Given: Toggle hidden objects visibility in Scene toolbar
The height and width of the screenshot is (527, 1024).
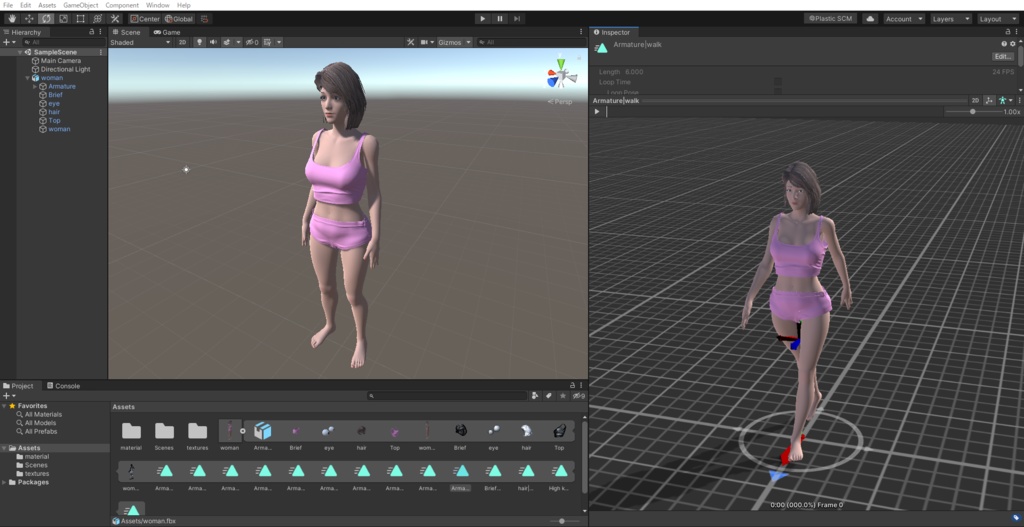Looking at the screenshot, I should 252,42.
